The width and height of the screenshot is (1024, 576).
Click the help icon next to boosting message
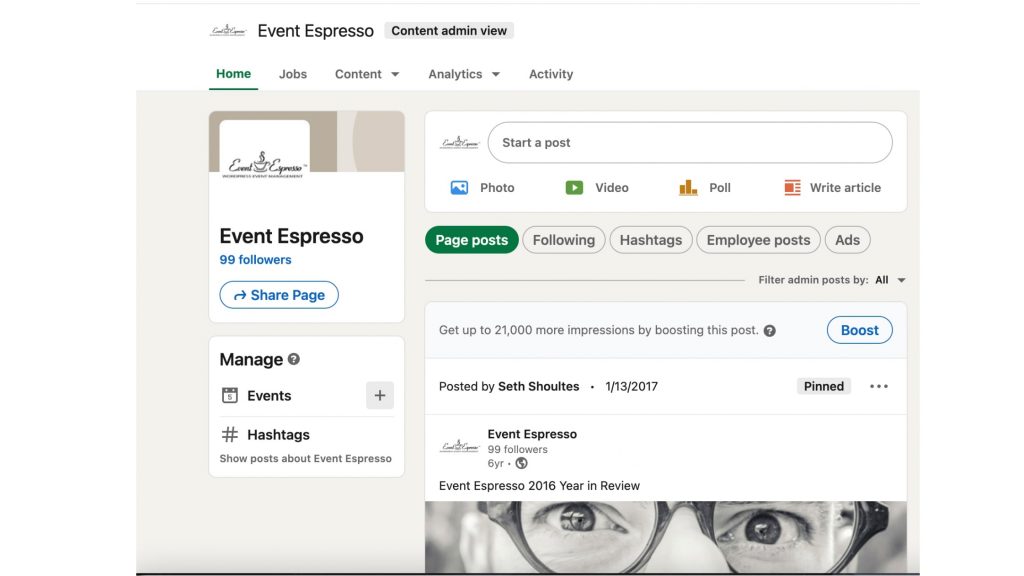pos(770,330)
